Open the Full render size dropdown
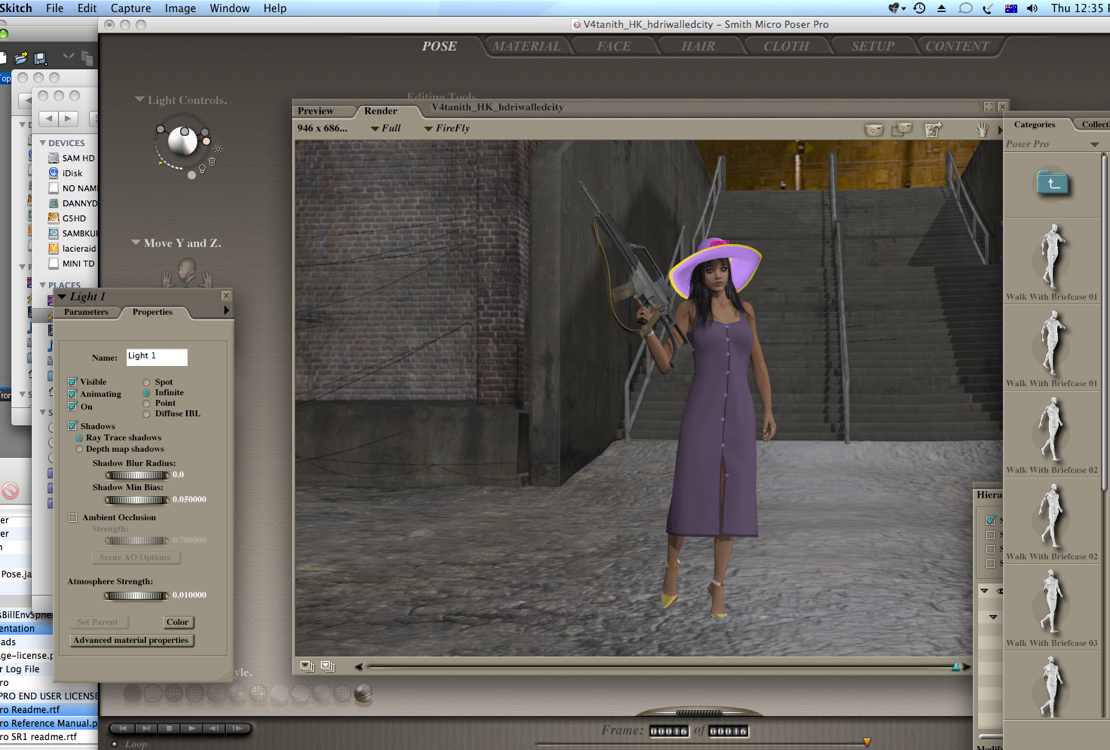1110x750 pixels. point(385,128)
